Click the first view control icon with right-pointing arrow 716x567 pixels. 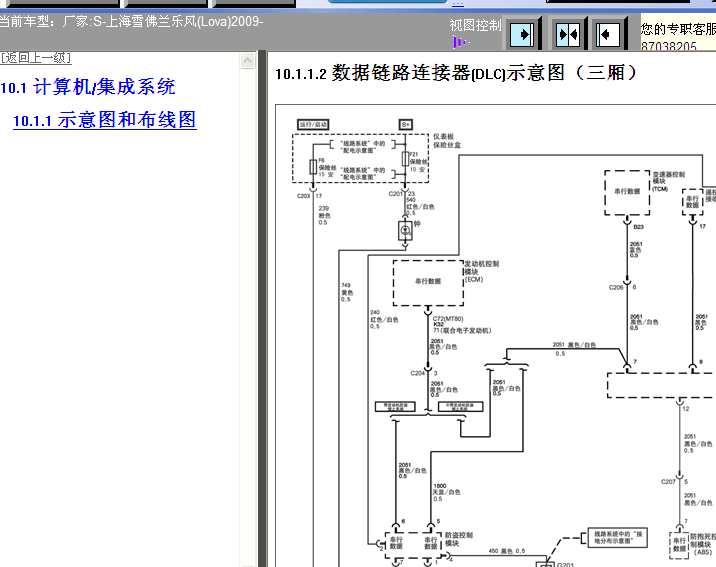(522, 34)
